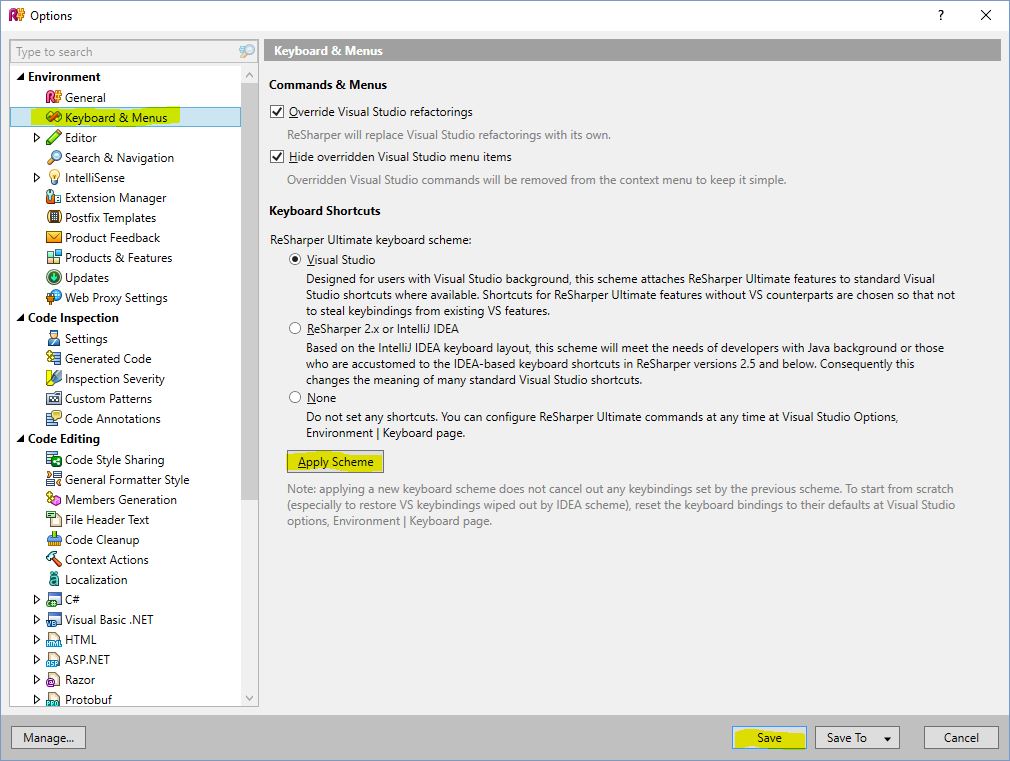Click the Save button
The width and height of the screenshot is (1010, 761).
pyautogui.click(x=769, y=737)
